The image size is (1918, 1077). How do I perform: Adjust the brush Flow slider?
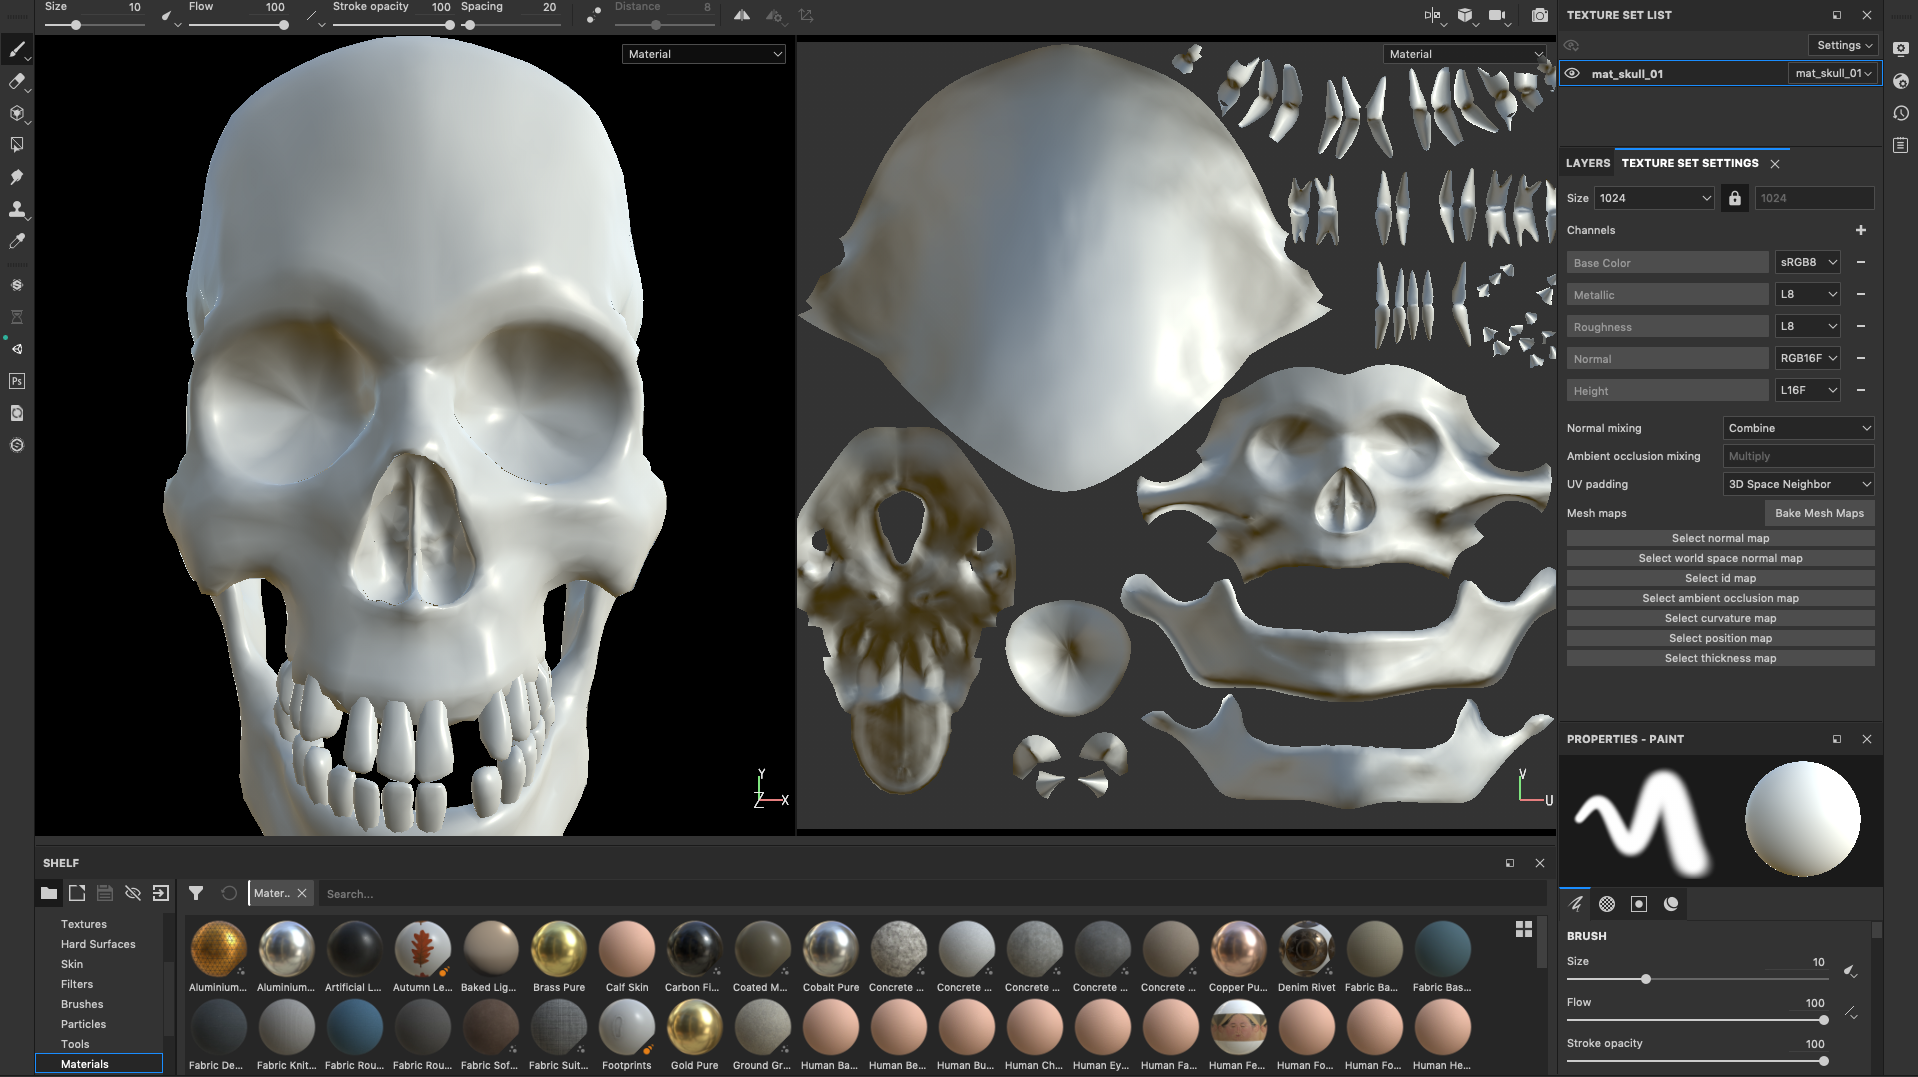(1823, 1020)
